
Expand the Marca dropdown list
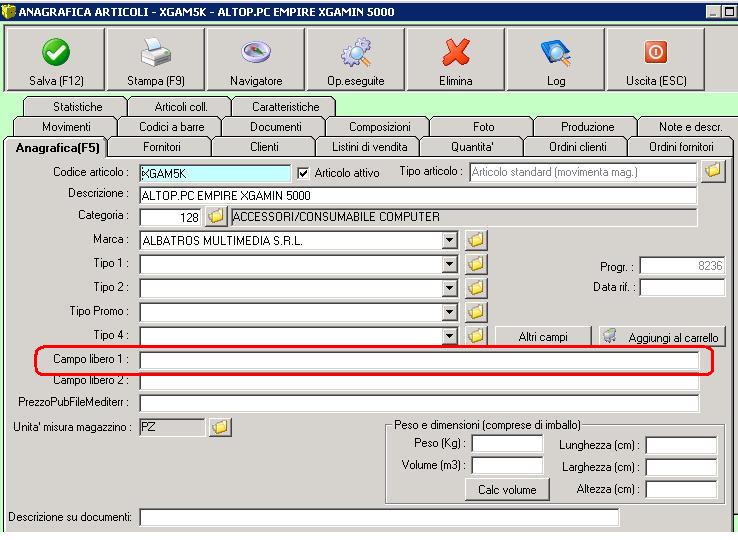(x=449, y=241)
